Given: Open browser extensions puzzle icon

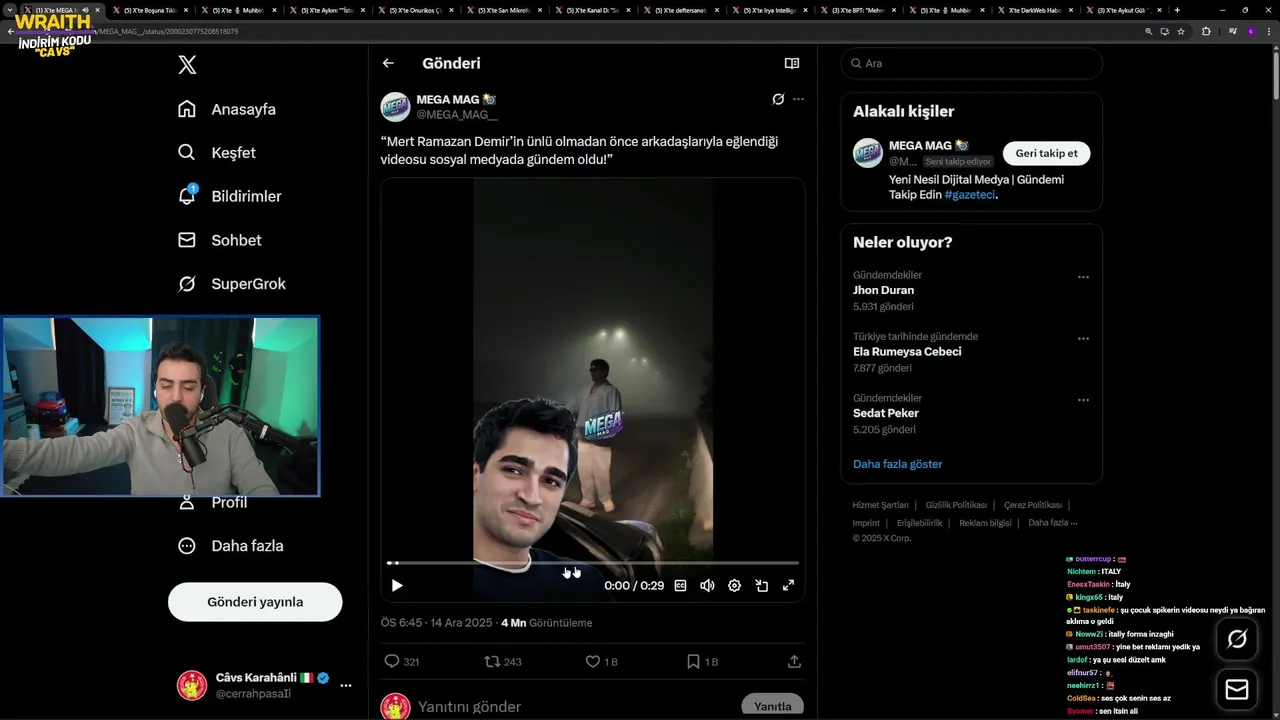Looking at the screenshot, I should (x=1206, y=31).
